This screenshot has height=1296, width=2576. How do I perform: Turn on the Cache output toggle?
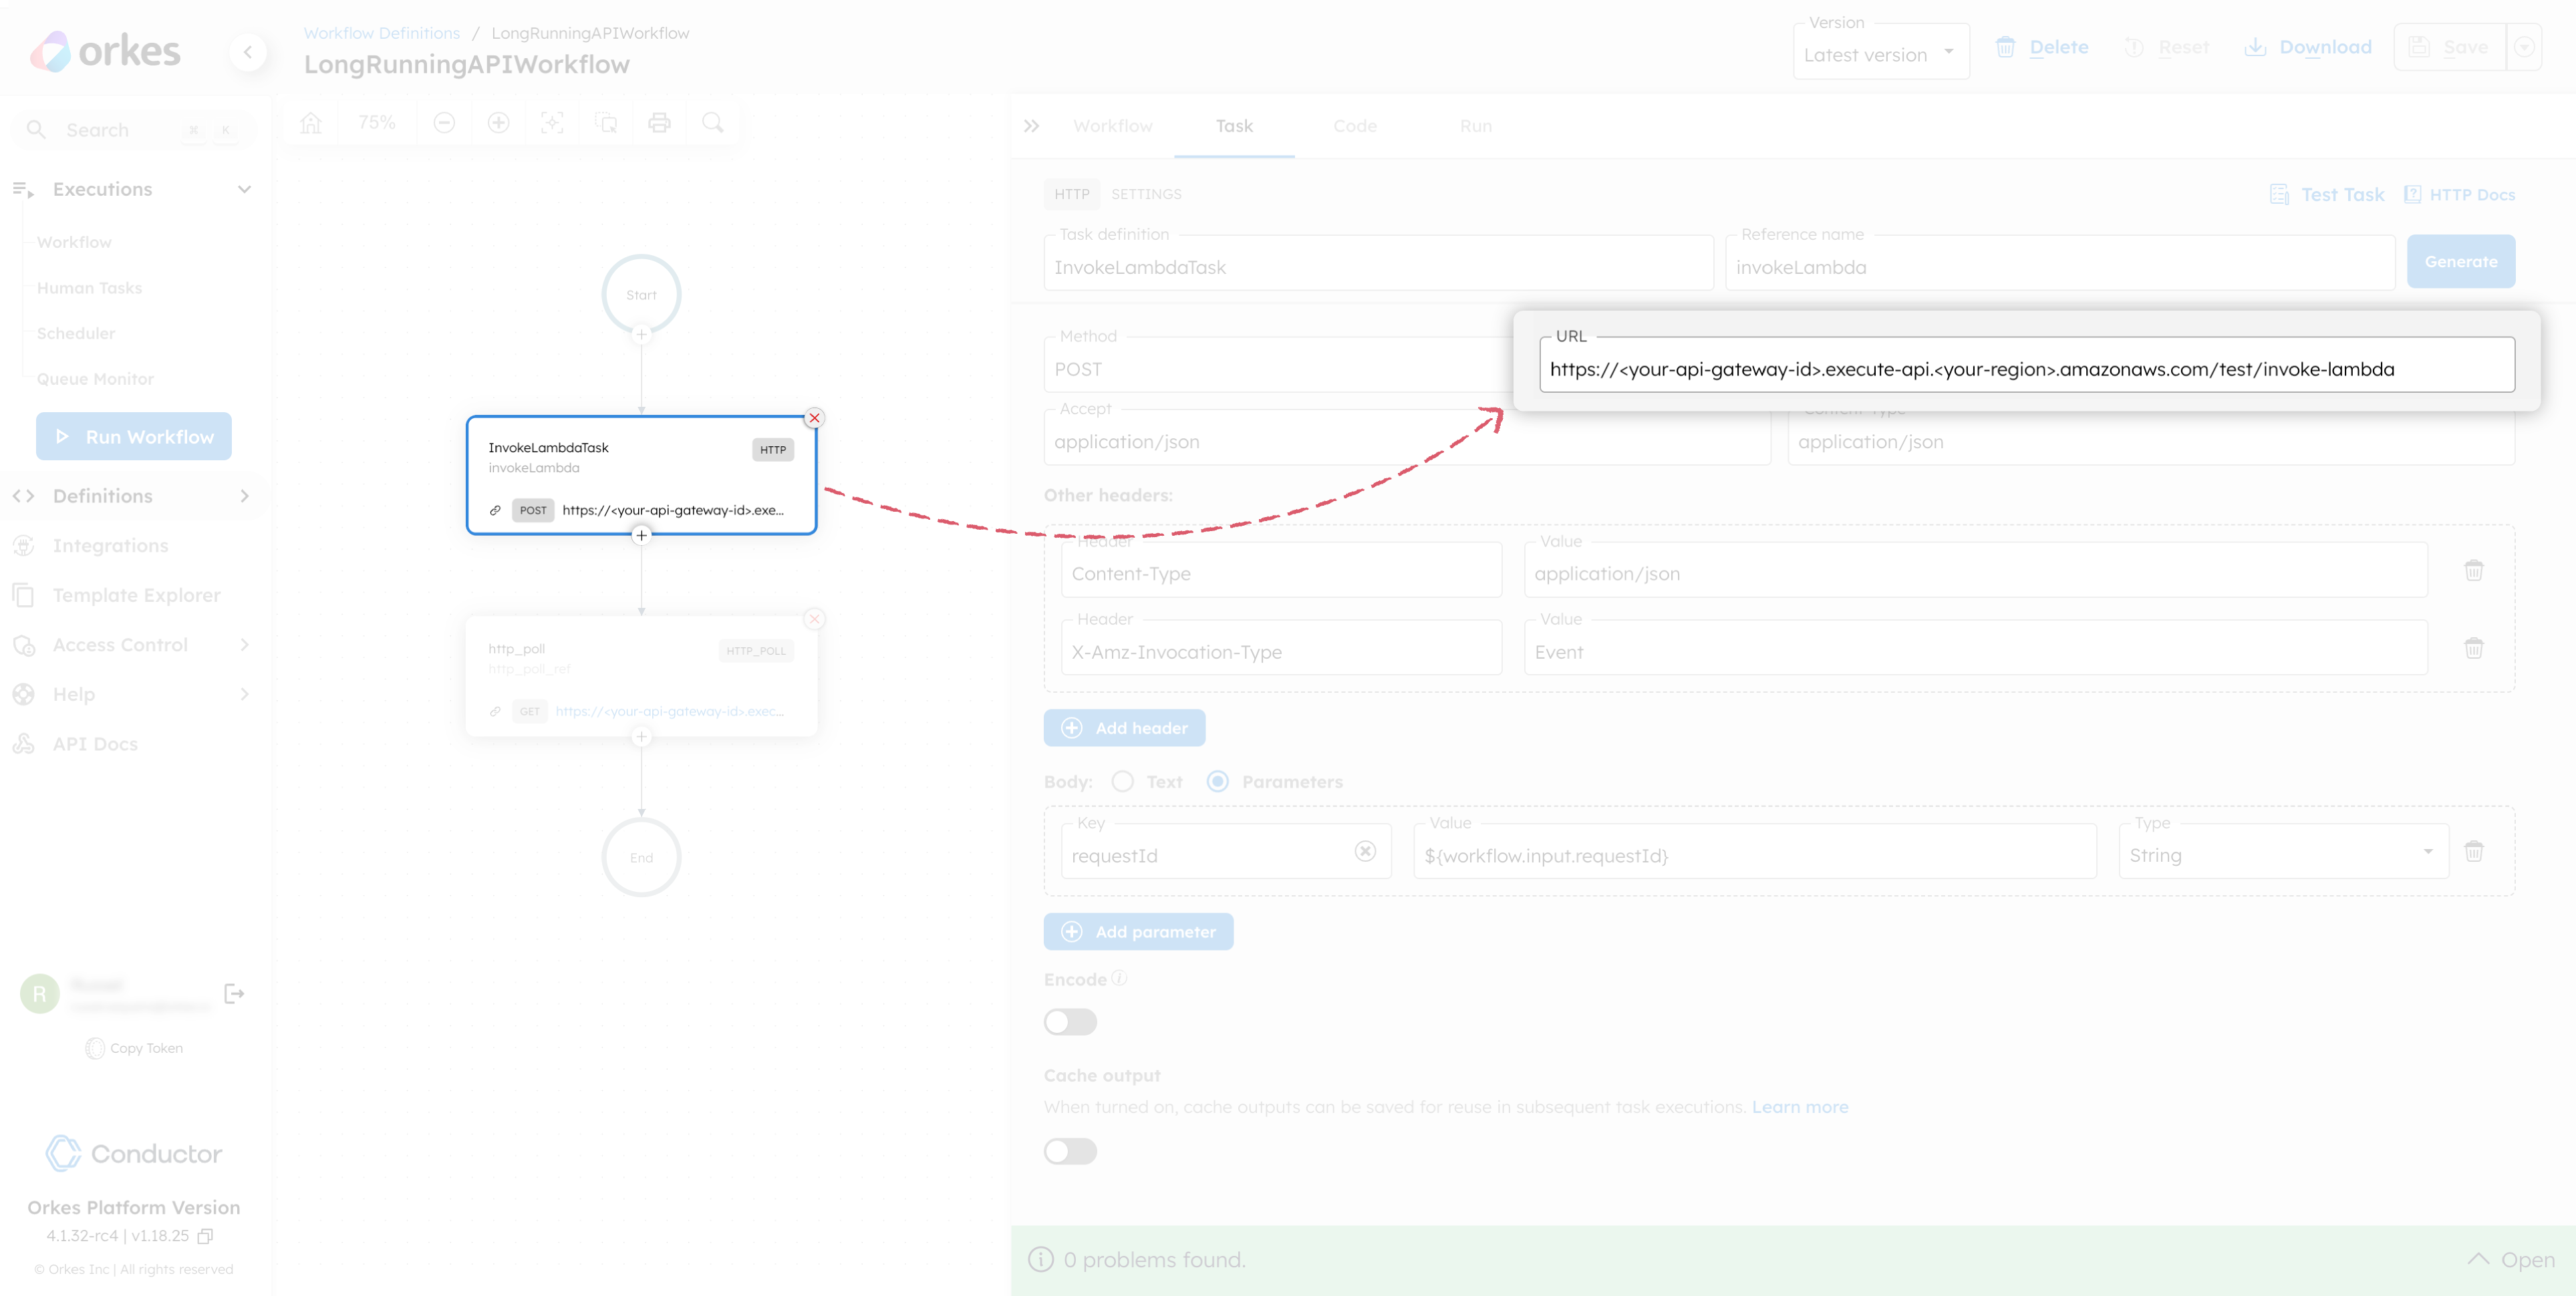pyautogui.click(x=1070, y=1151)
